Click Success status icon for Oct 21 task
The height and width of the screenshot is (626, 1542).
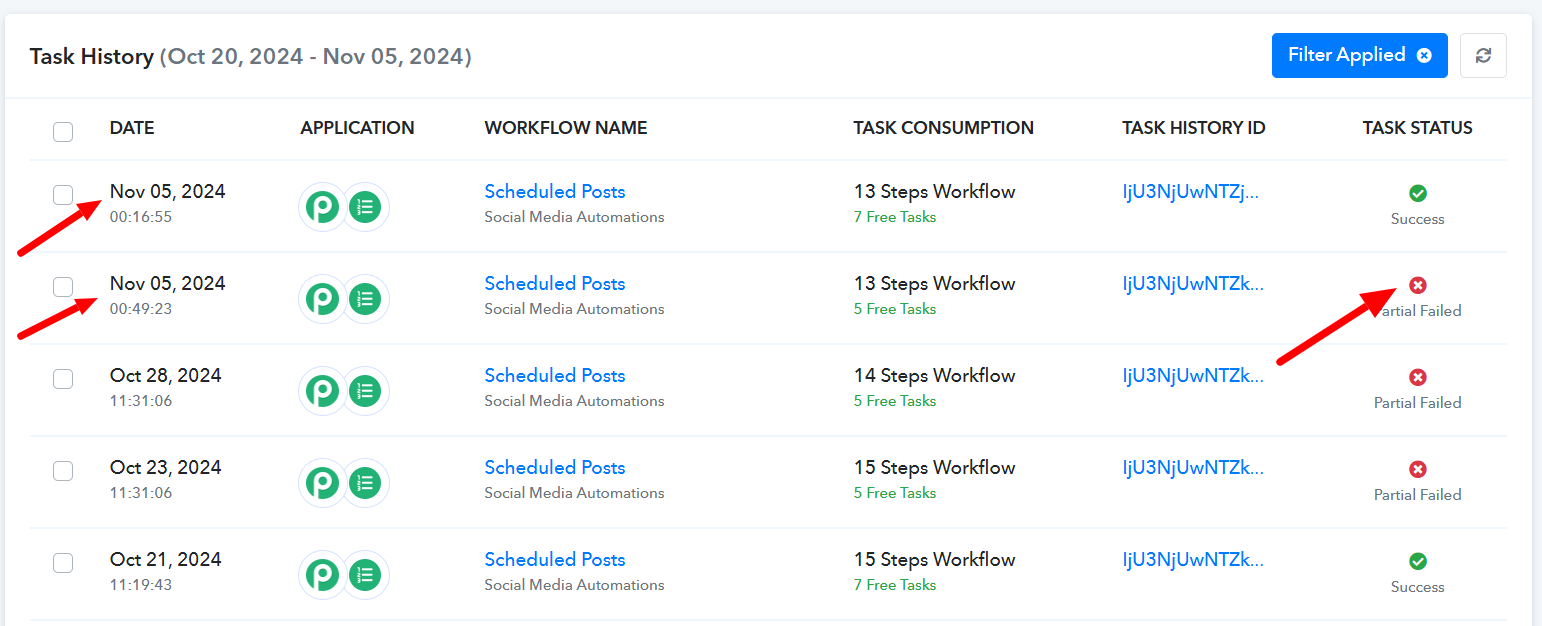coord(1417,561)
